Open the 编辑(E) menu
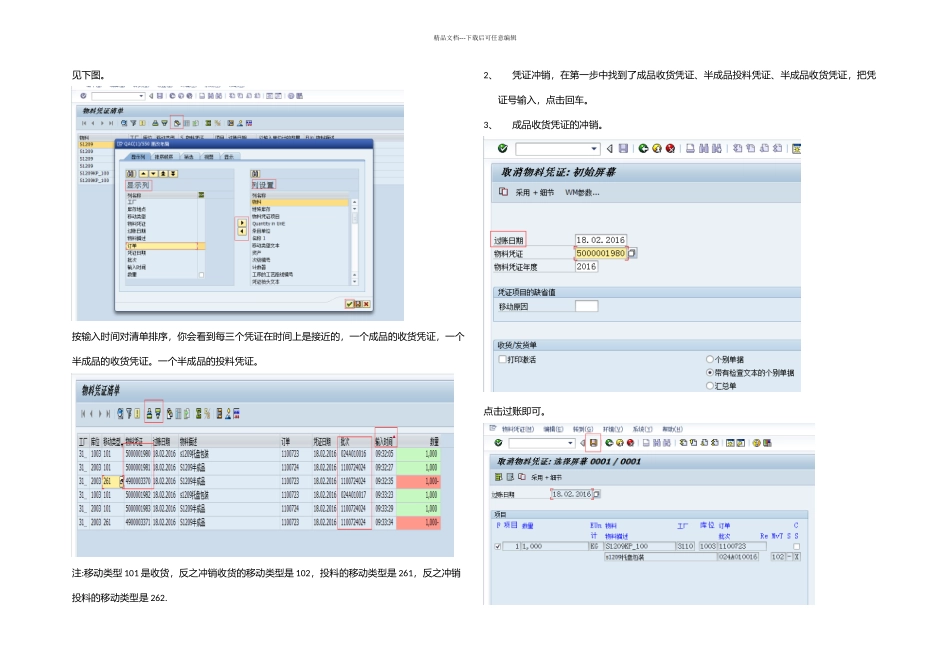 pyautogui.click(x=553, y=429)
